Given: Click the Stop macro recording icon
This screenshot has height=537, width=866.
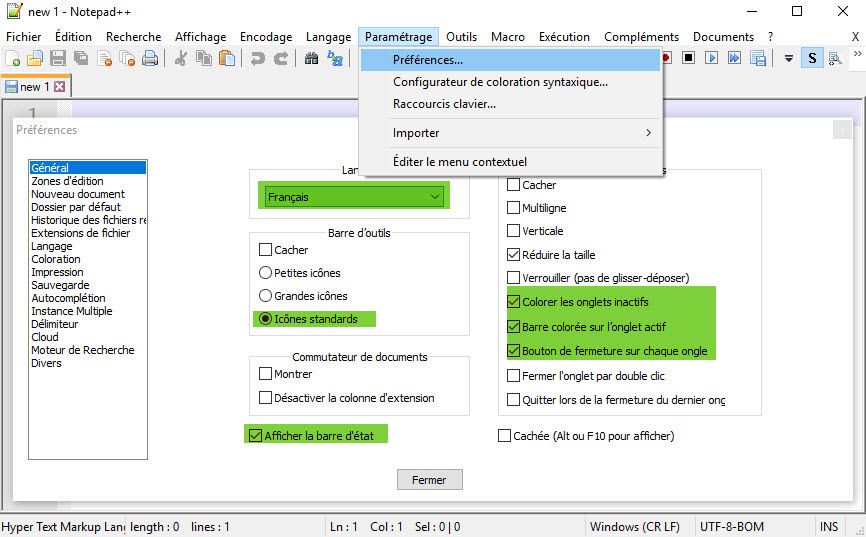Looking at the screenshot, I should [688, 57].
